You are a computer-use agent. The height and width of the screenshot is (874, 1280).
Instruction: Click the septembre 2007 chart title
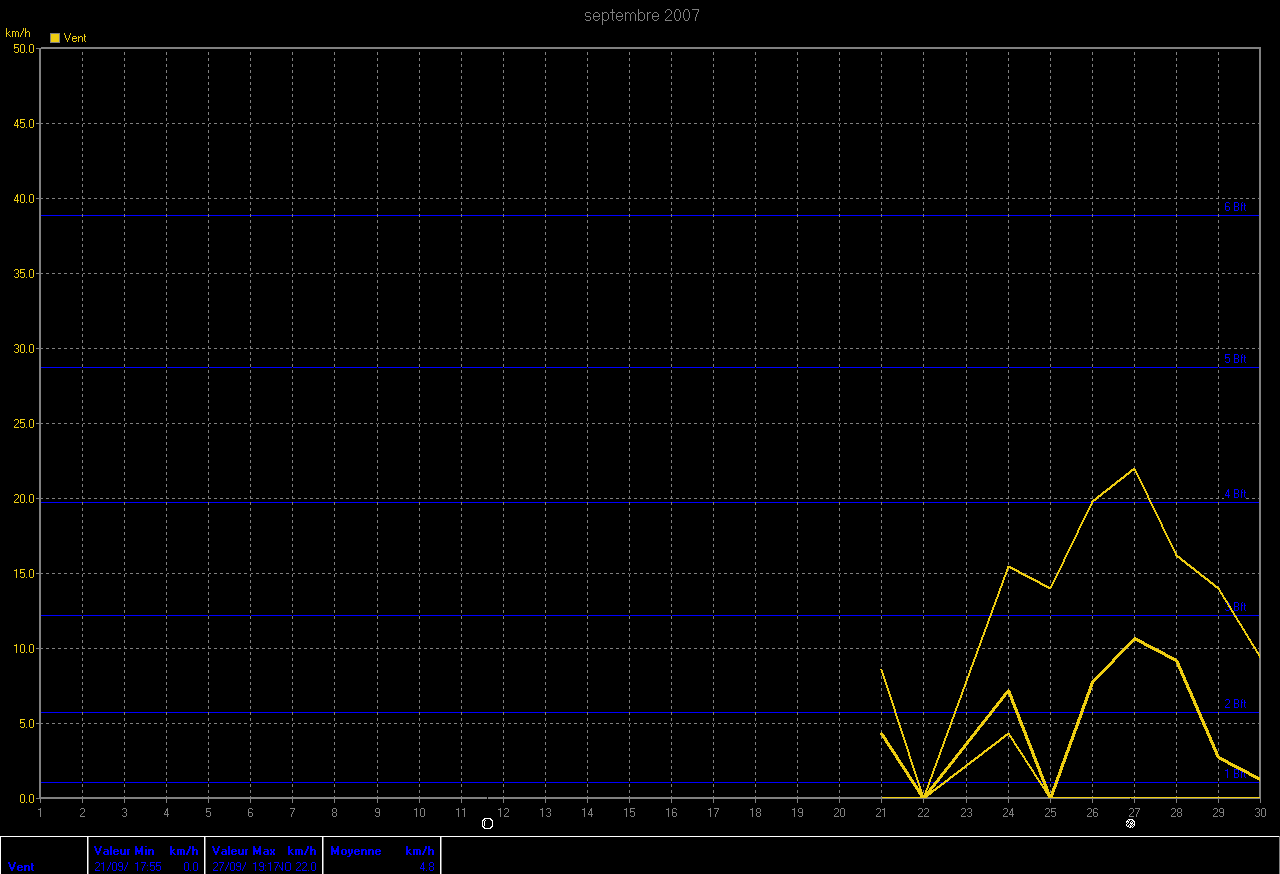pos(642,15)
